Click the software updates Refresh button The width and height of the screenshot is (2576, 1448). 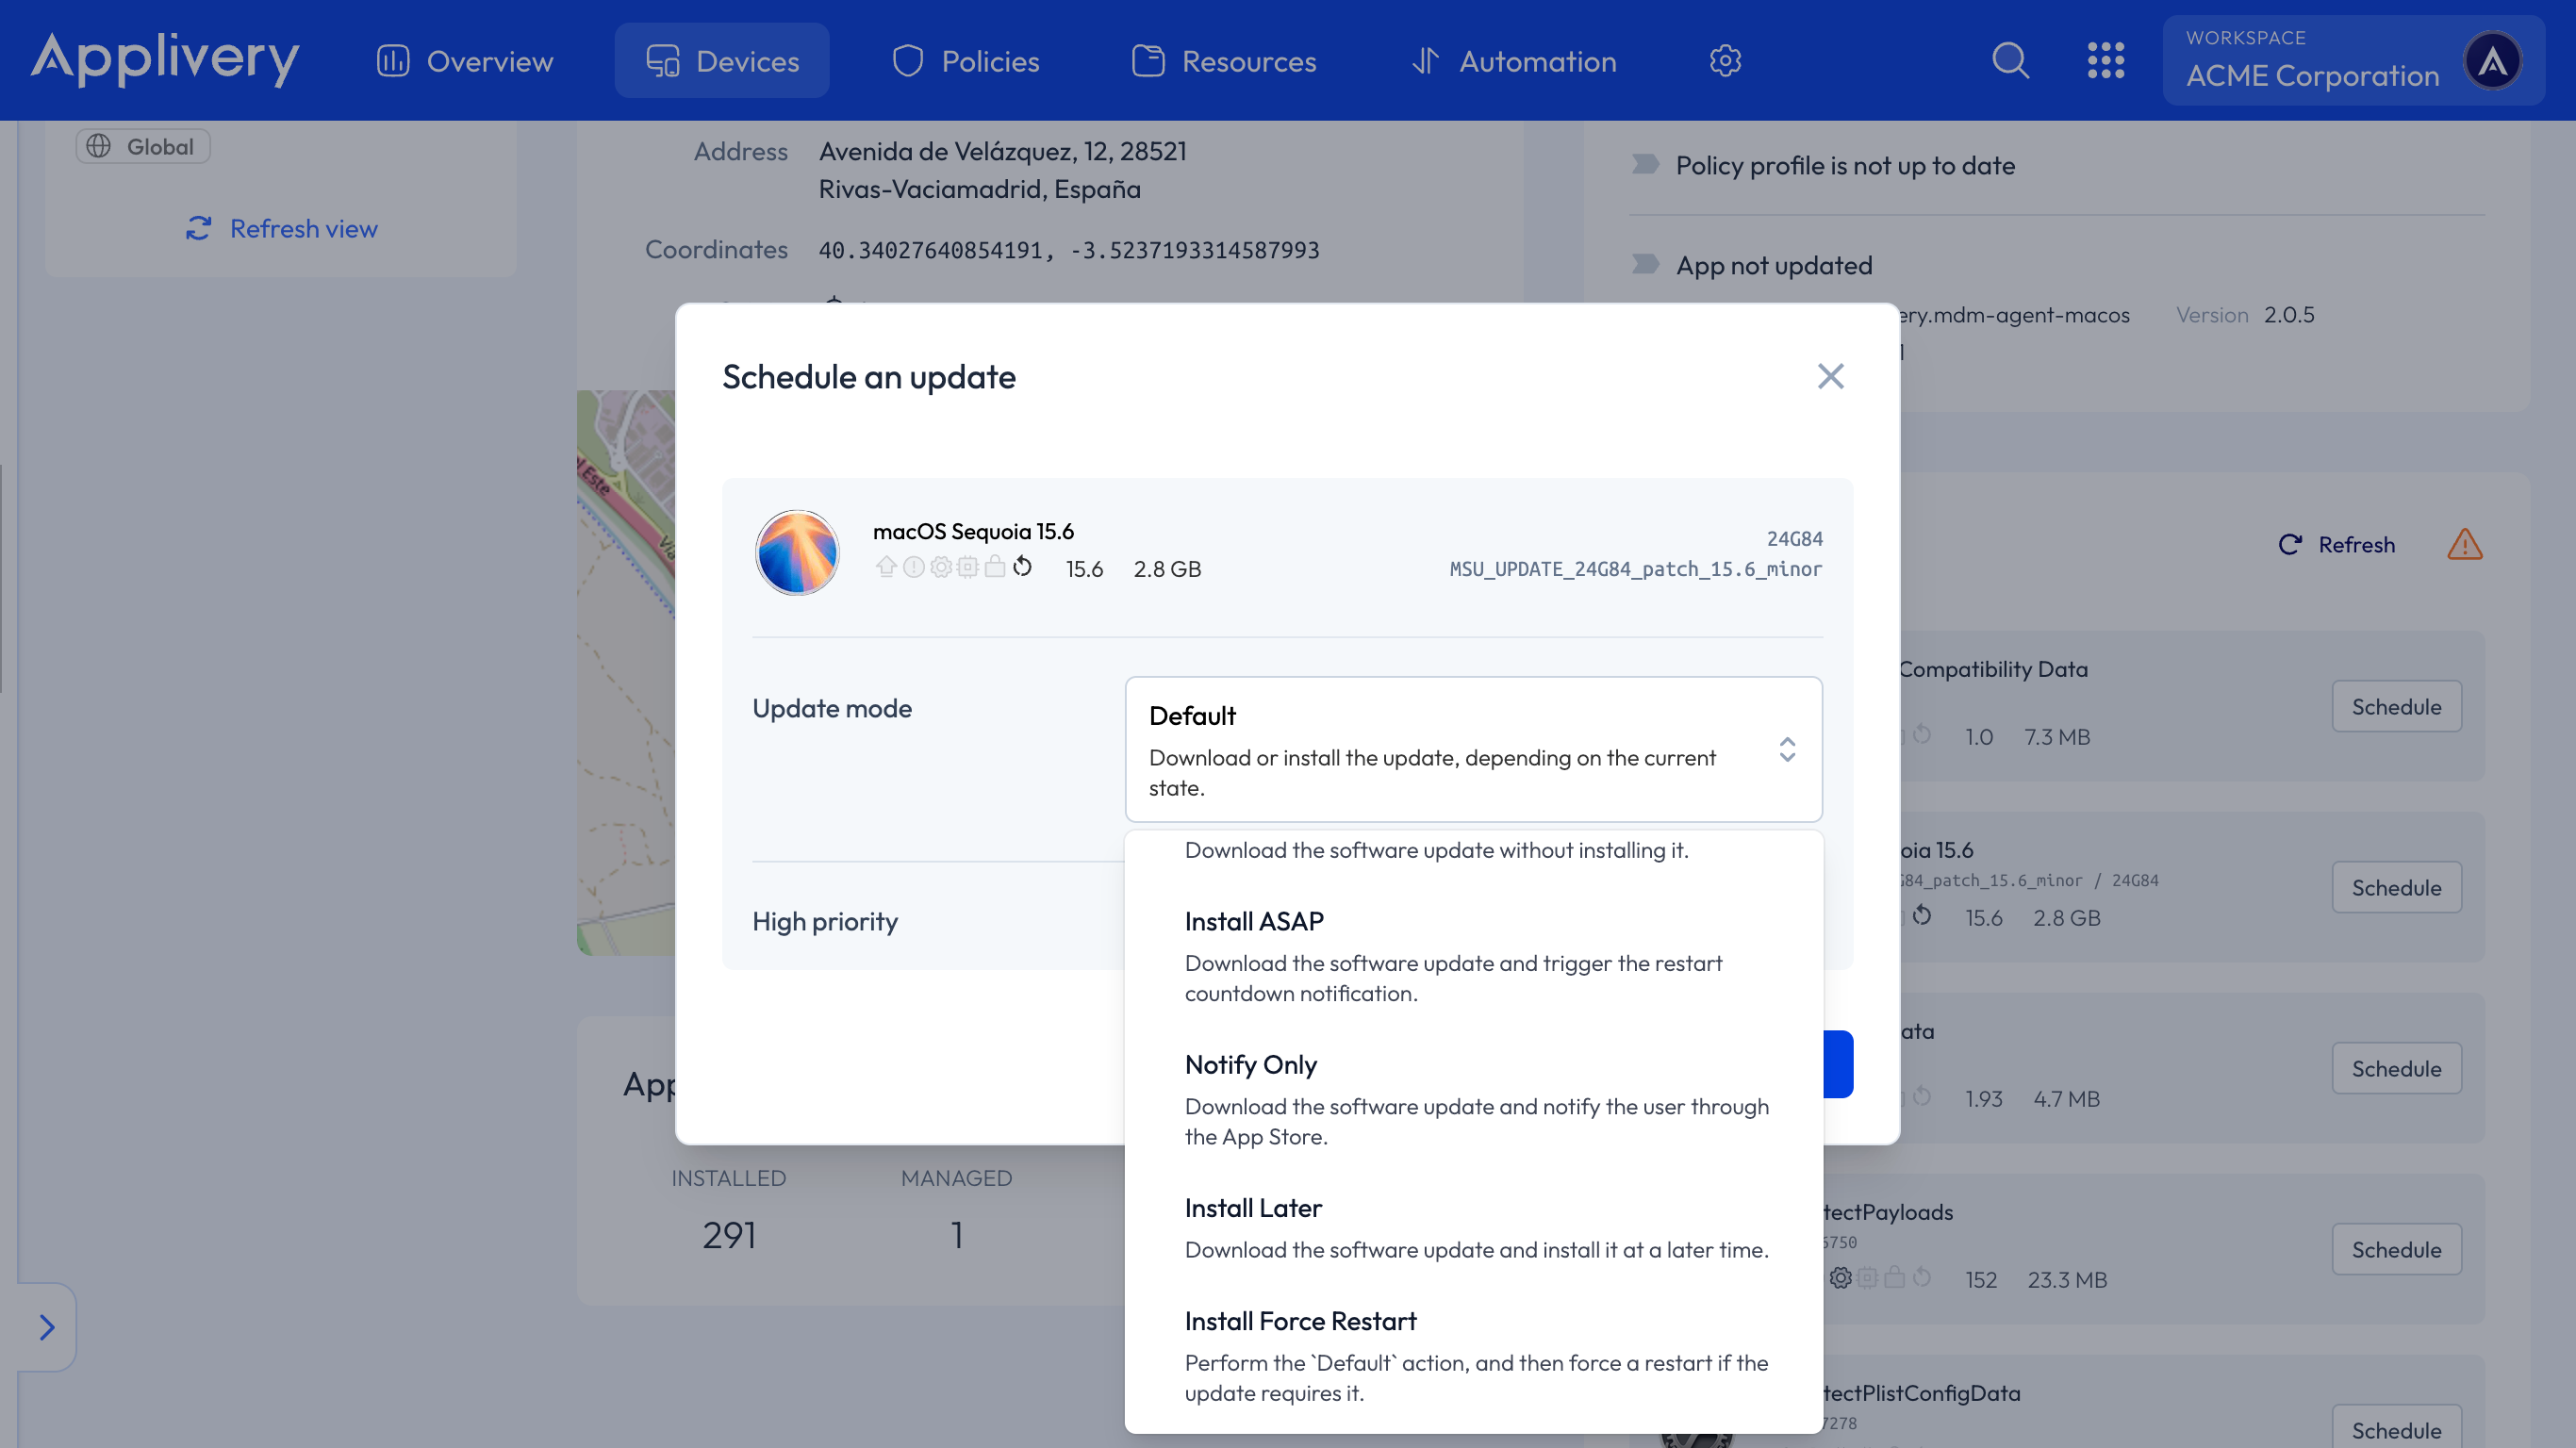pyautogui.click(x=2336, y=545)
